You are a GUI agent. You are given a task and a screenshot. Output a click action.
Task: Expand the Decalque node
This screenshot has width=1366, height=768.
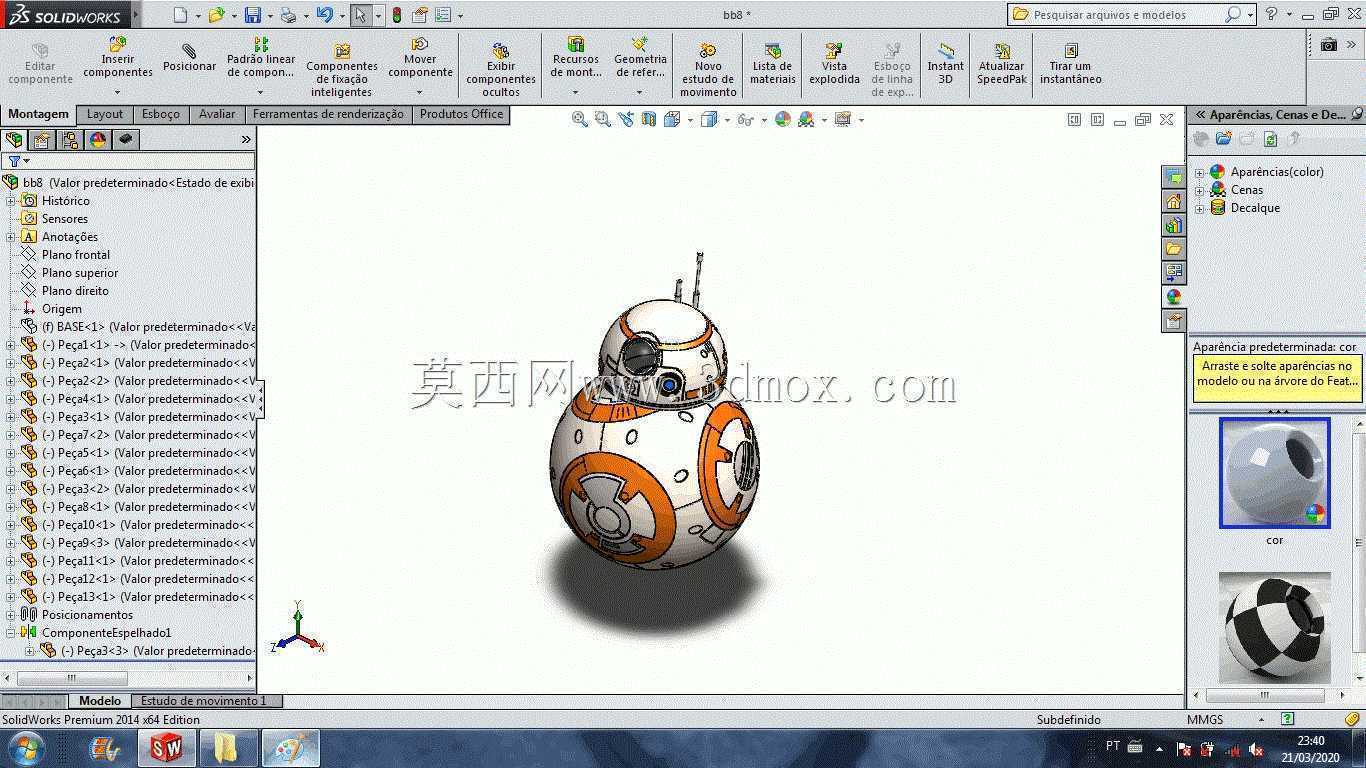(x=1200, y=208)
